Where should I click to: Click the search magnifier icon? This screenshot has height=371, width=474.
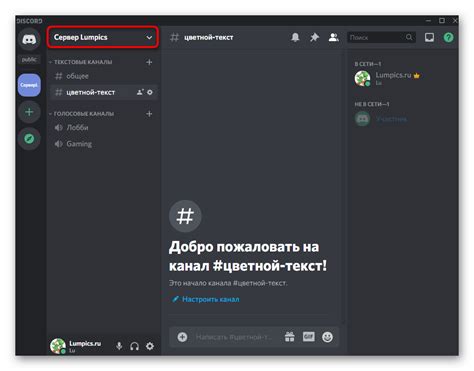click(x=409, y=37)
